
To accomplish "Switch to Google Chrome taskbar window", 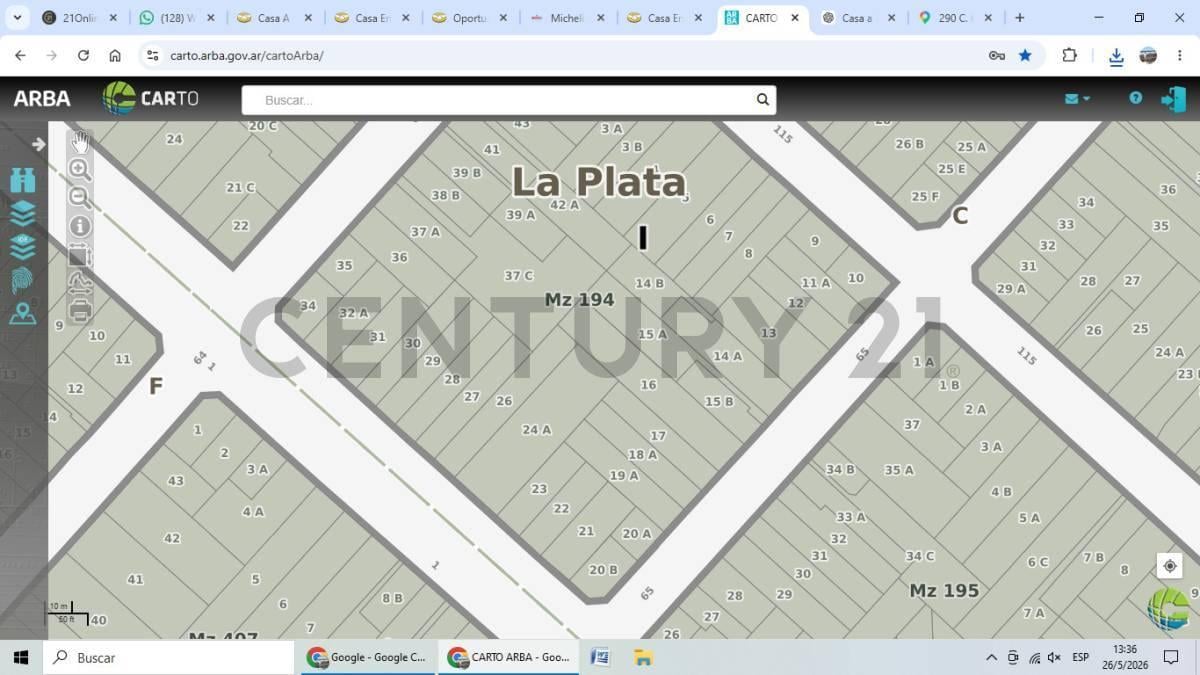I will pyautogui.click(x=367, y=657).
